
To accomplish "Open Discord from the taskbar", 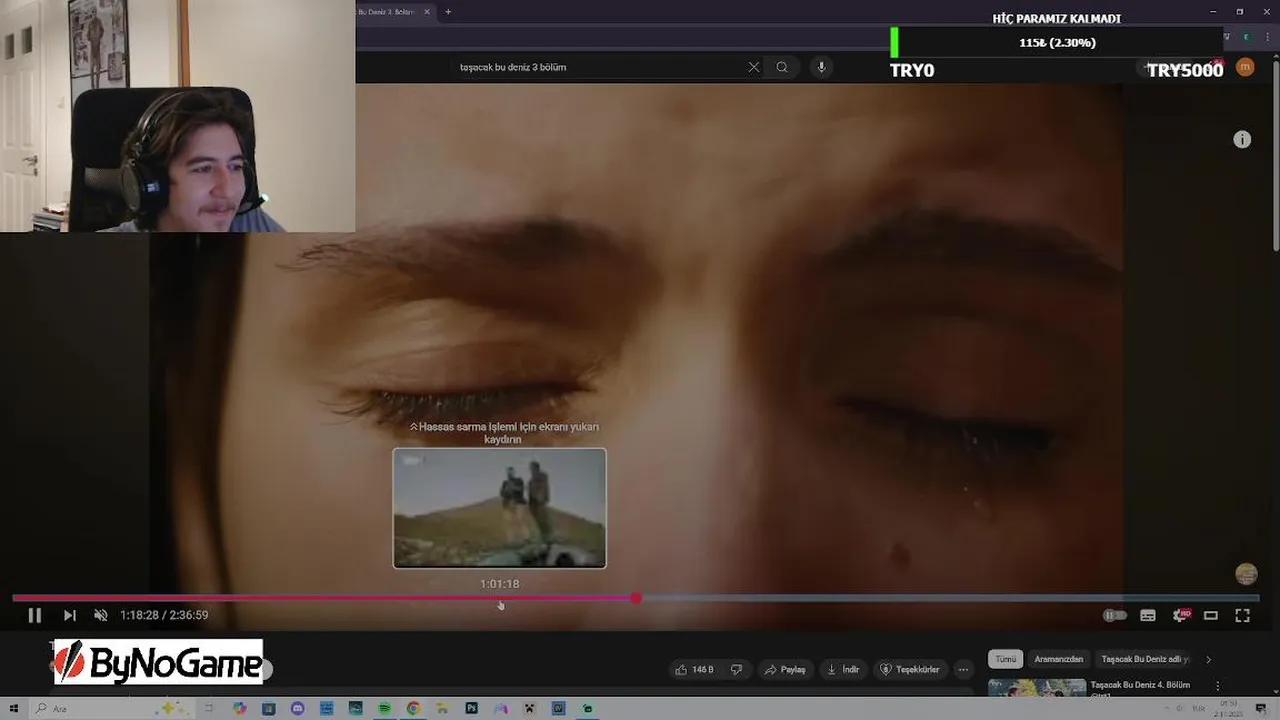I will (297, 709).
